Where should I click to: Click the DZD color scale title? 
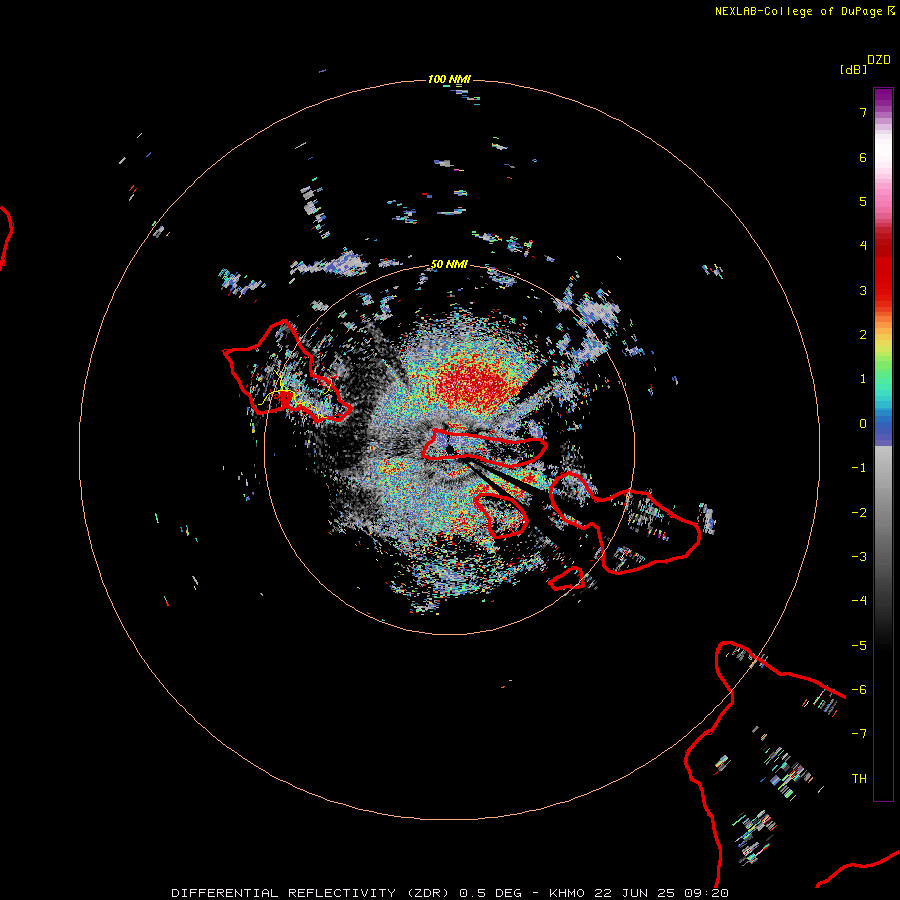879,60
